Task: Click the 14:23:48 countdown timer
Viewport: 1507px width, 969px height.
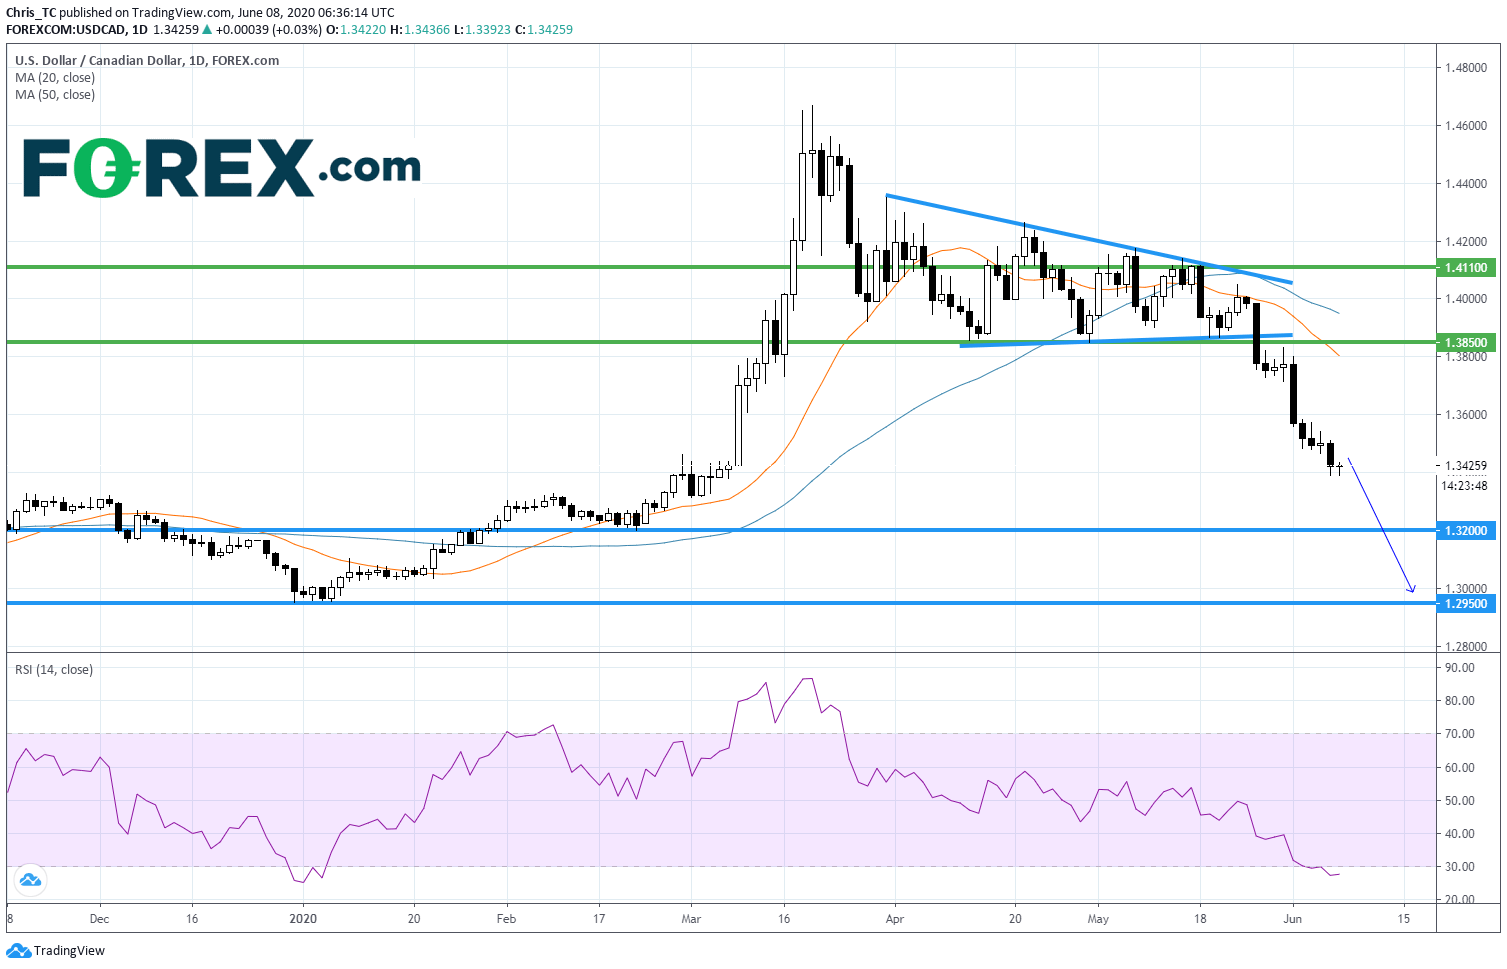Action: coord(1465,486)
